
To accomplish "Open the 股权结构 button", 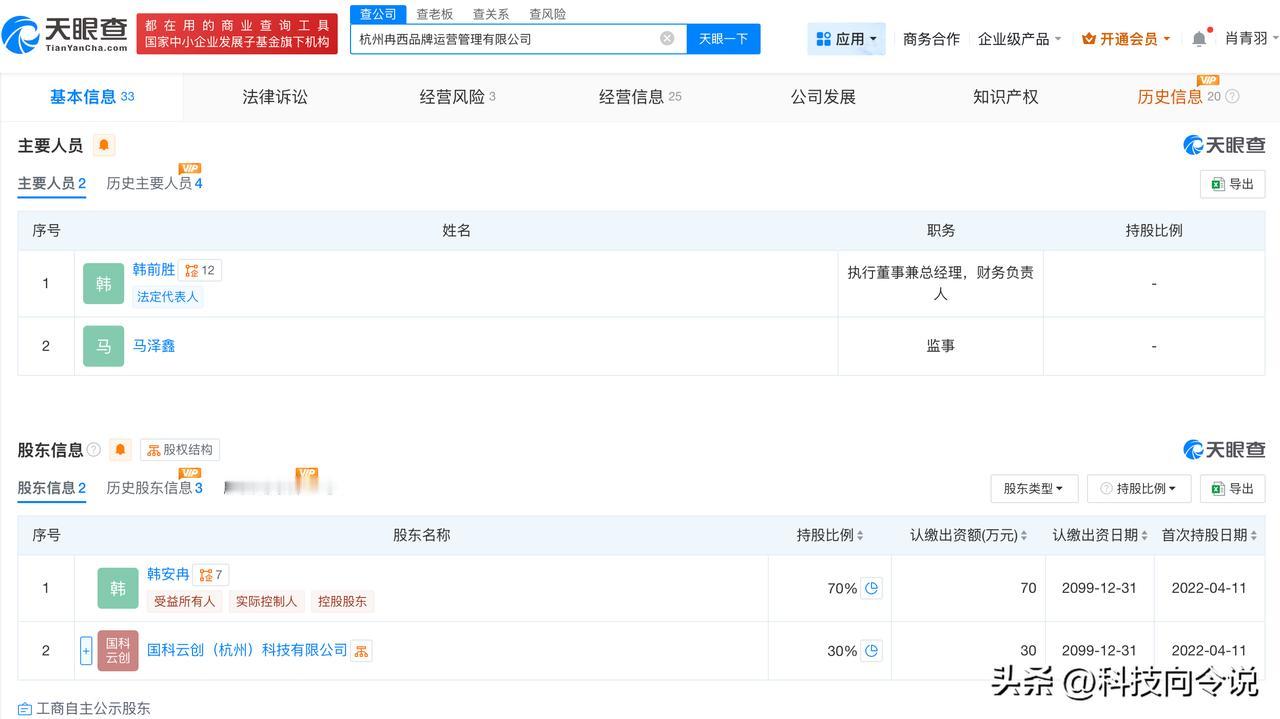I will [179, 450].
